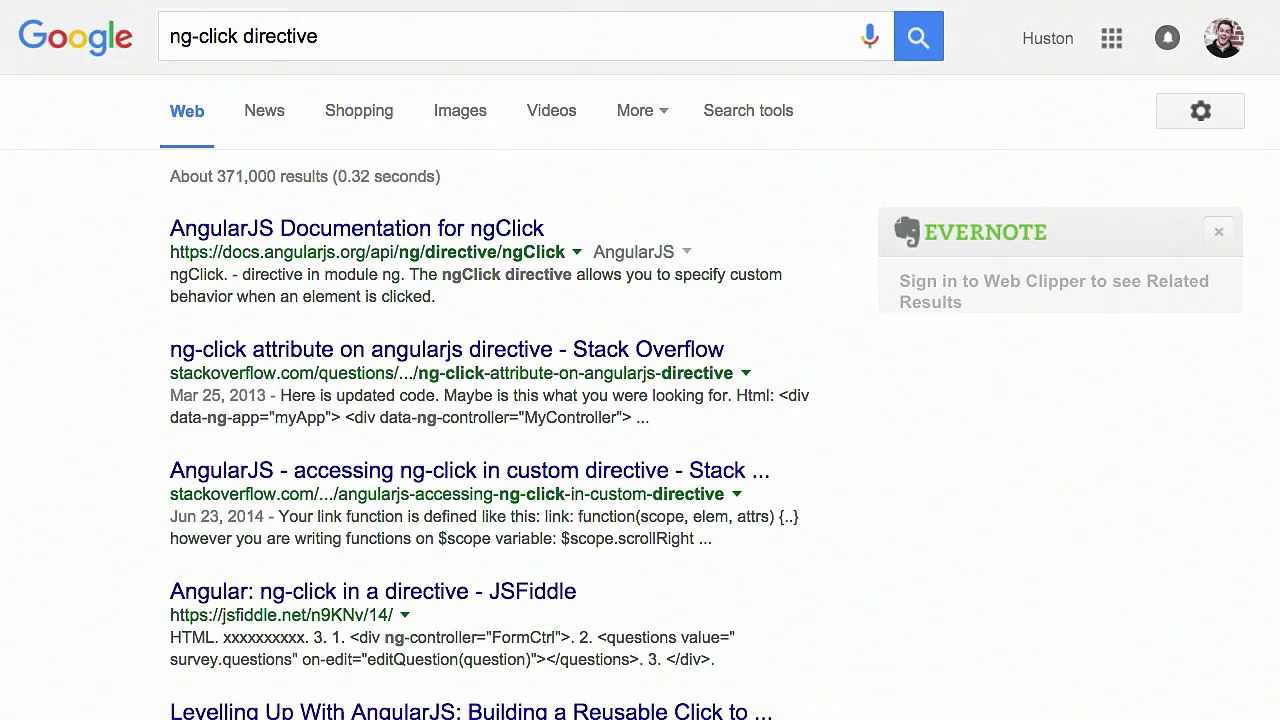This screenshot has height=720, width=1280.
Task: Open the Angular ng-click JSFiddle result
Action: pos(373,591)
